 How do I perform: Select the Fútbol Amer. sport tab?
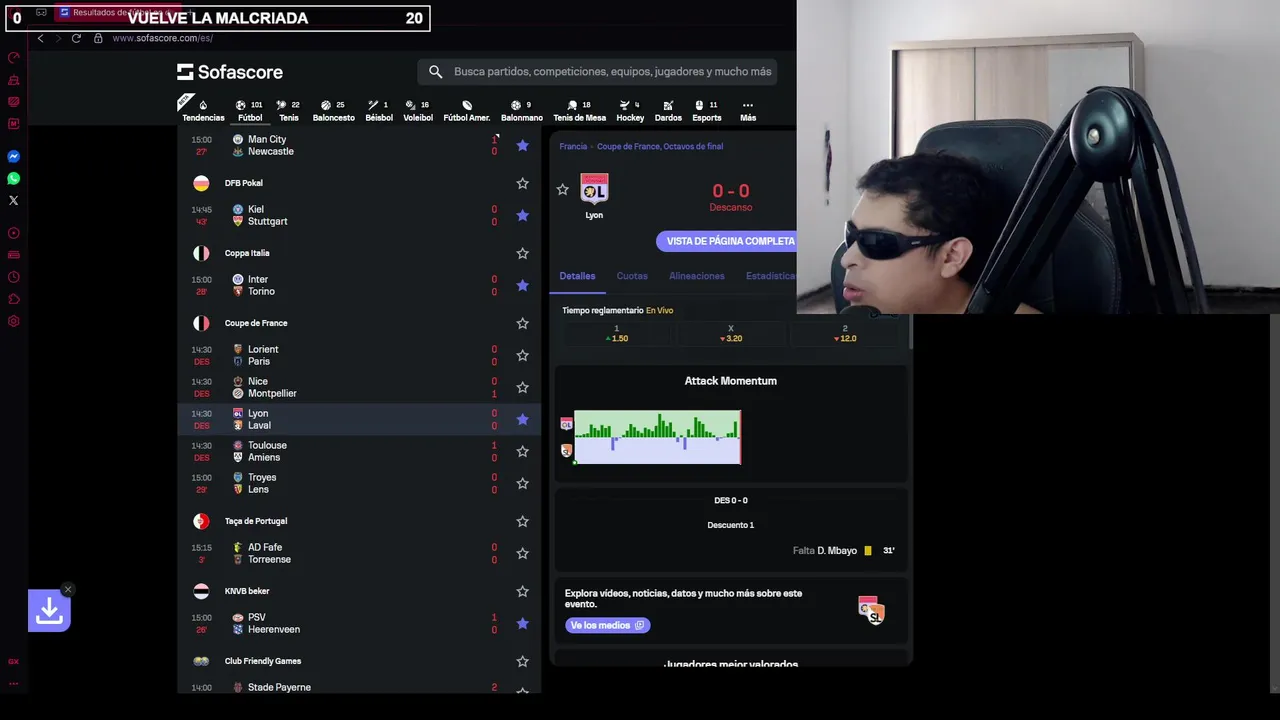[x=467, y=111]
